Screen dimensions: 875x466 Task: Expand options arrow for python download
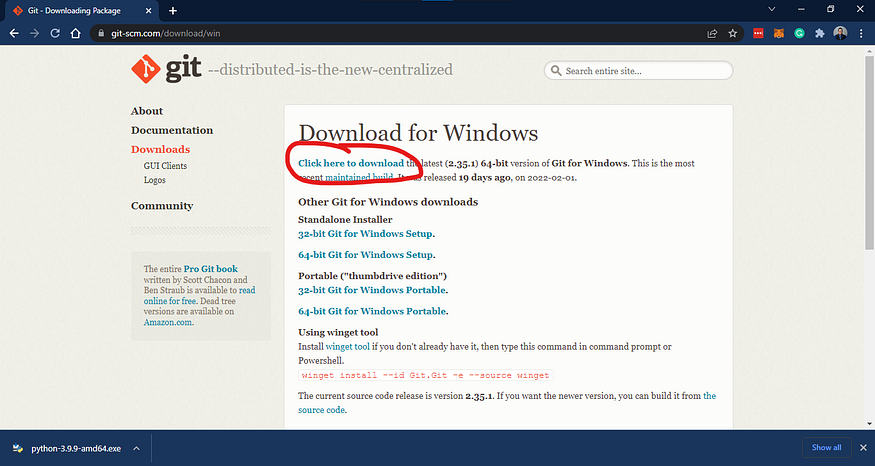click(x=136, y=448)
